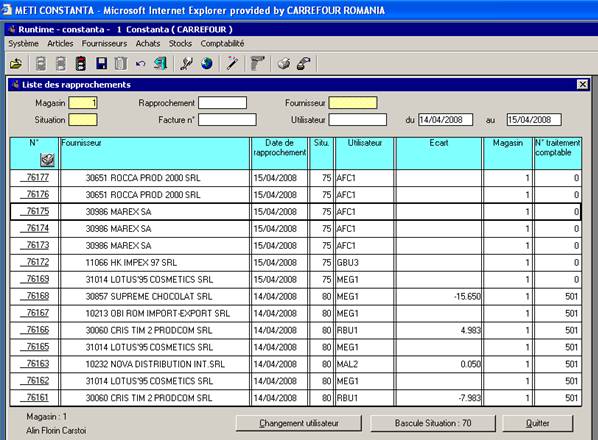Click the telephone toolbar icon

pos(304,64)
